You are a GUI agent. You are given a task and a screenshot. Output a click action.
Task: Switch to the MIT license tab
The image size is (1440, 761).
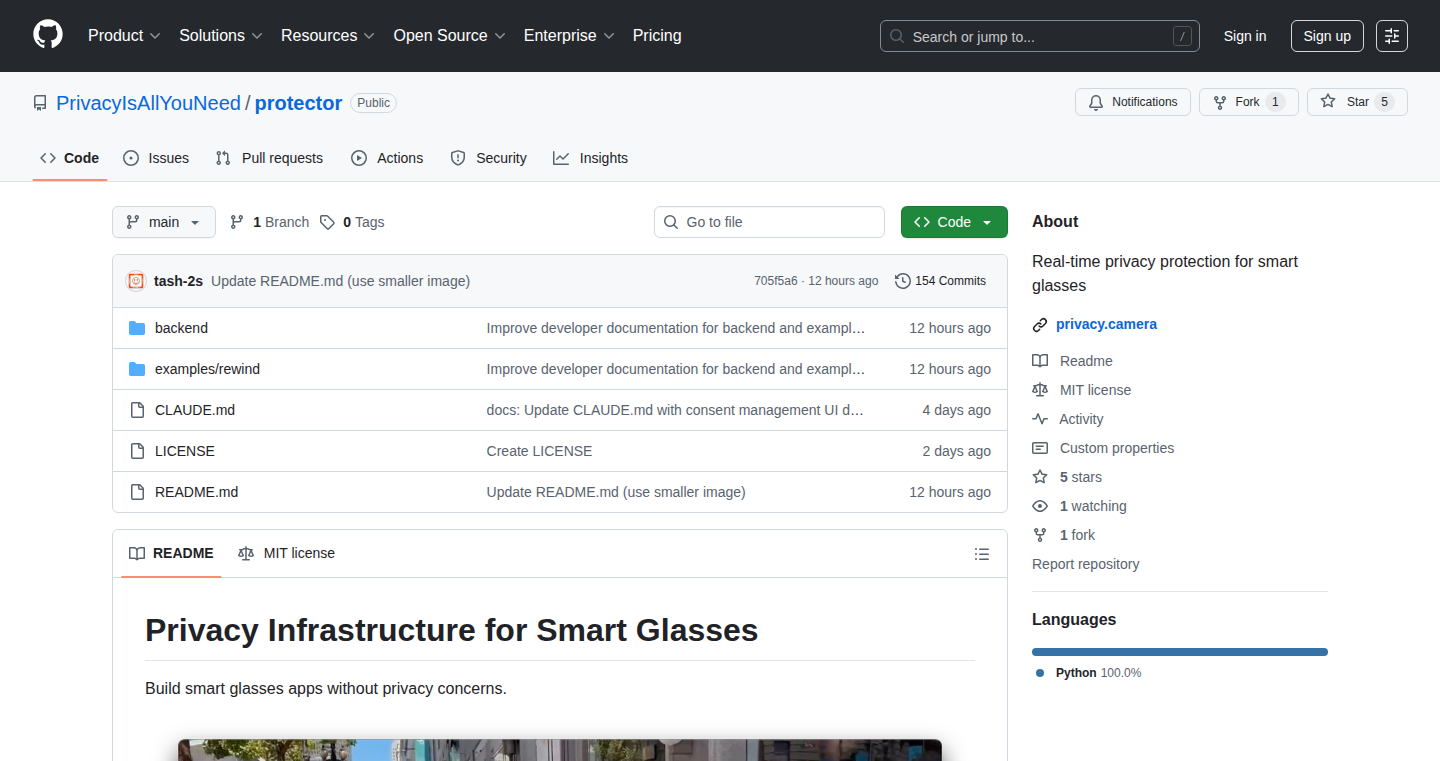286,553
